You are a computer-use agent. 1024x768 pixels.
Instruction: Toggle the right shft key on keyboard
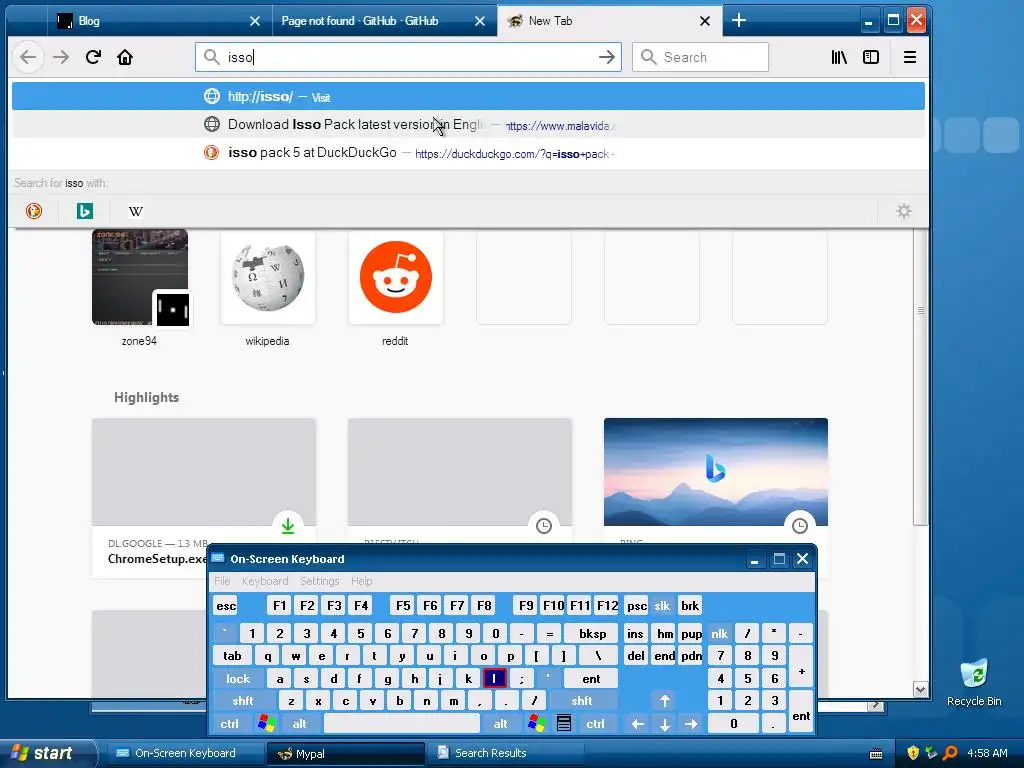(582, 701)
